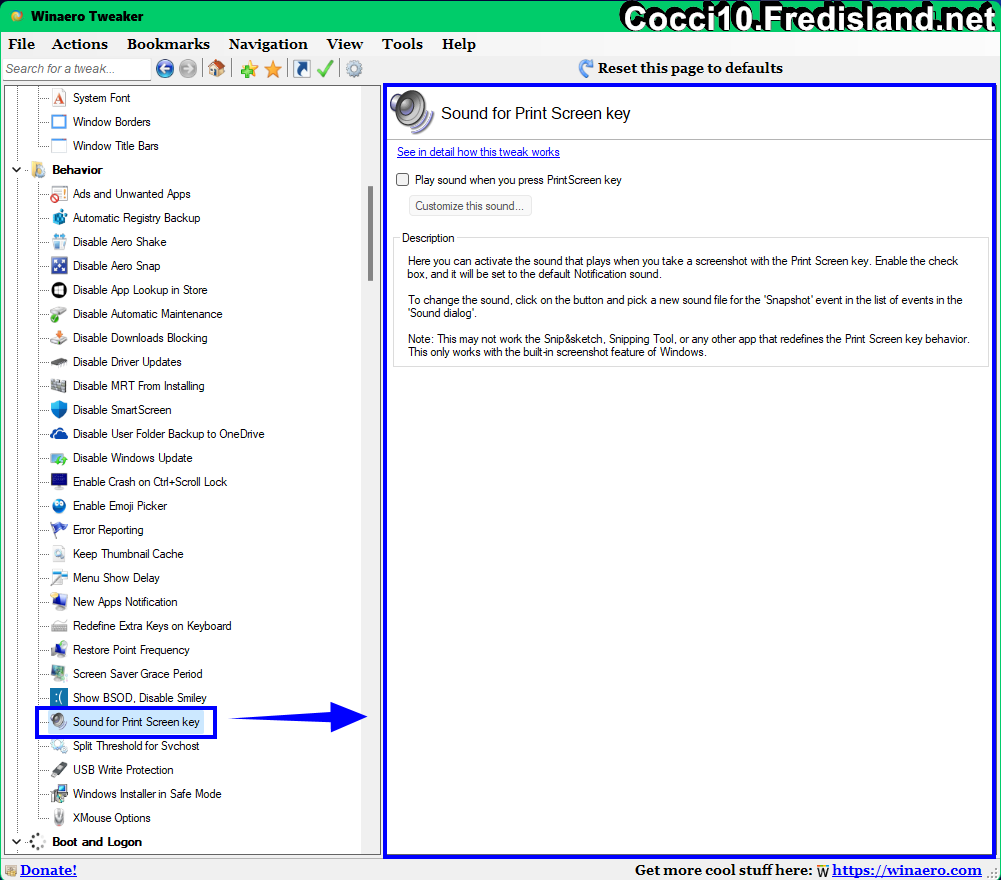
Task: Click the Automatic Registry Backup icon
Action: tap(59, 218)
